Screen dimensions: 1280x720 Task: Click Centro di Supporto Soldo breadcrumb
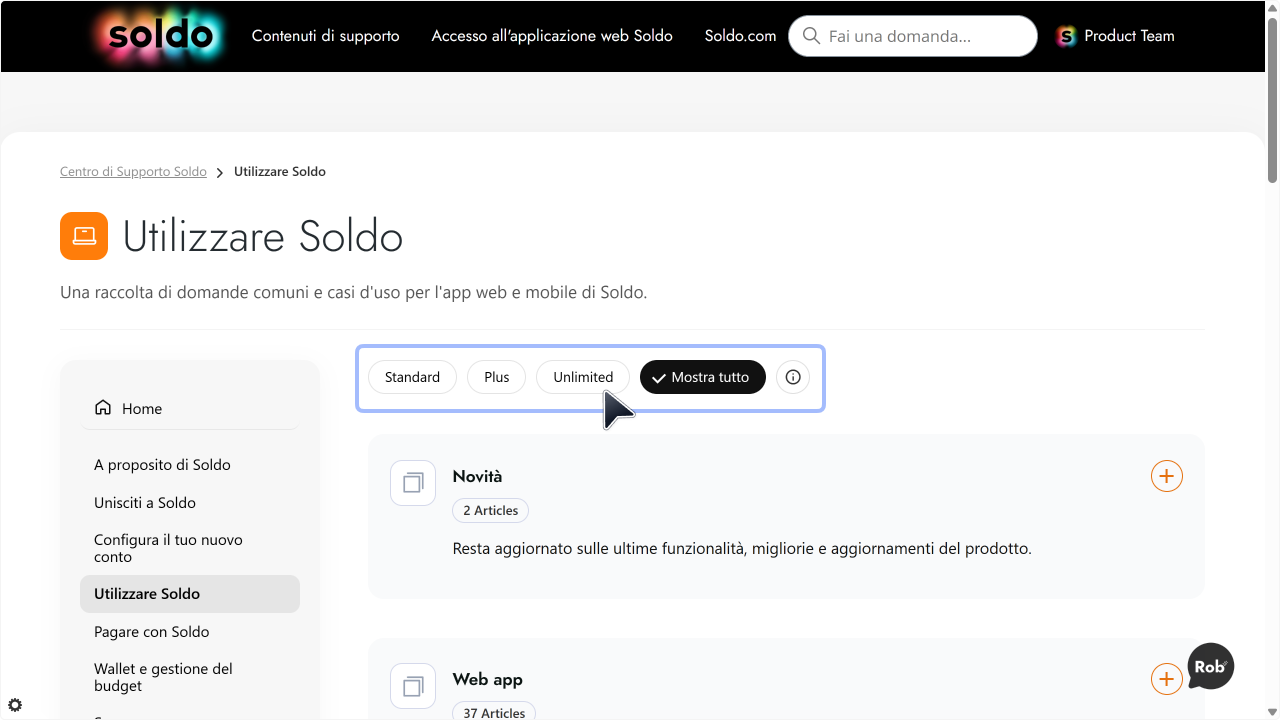click(133, 172)
